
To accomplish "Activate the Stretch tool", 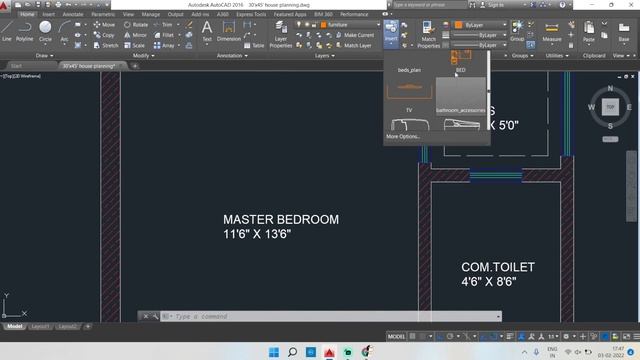I will (105, 45).
